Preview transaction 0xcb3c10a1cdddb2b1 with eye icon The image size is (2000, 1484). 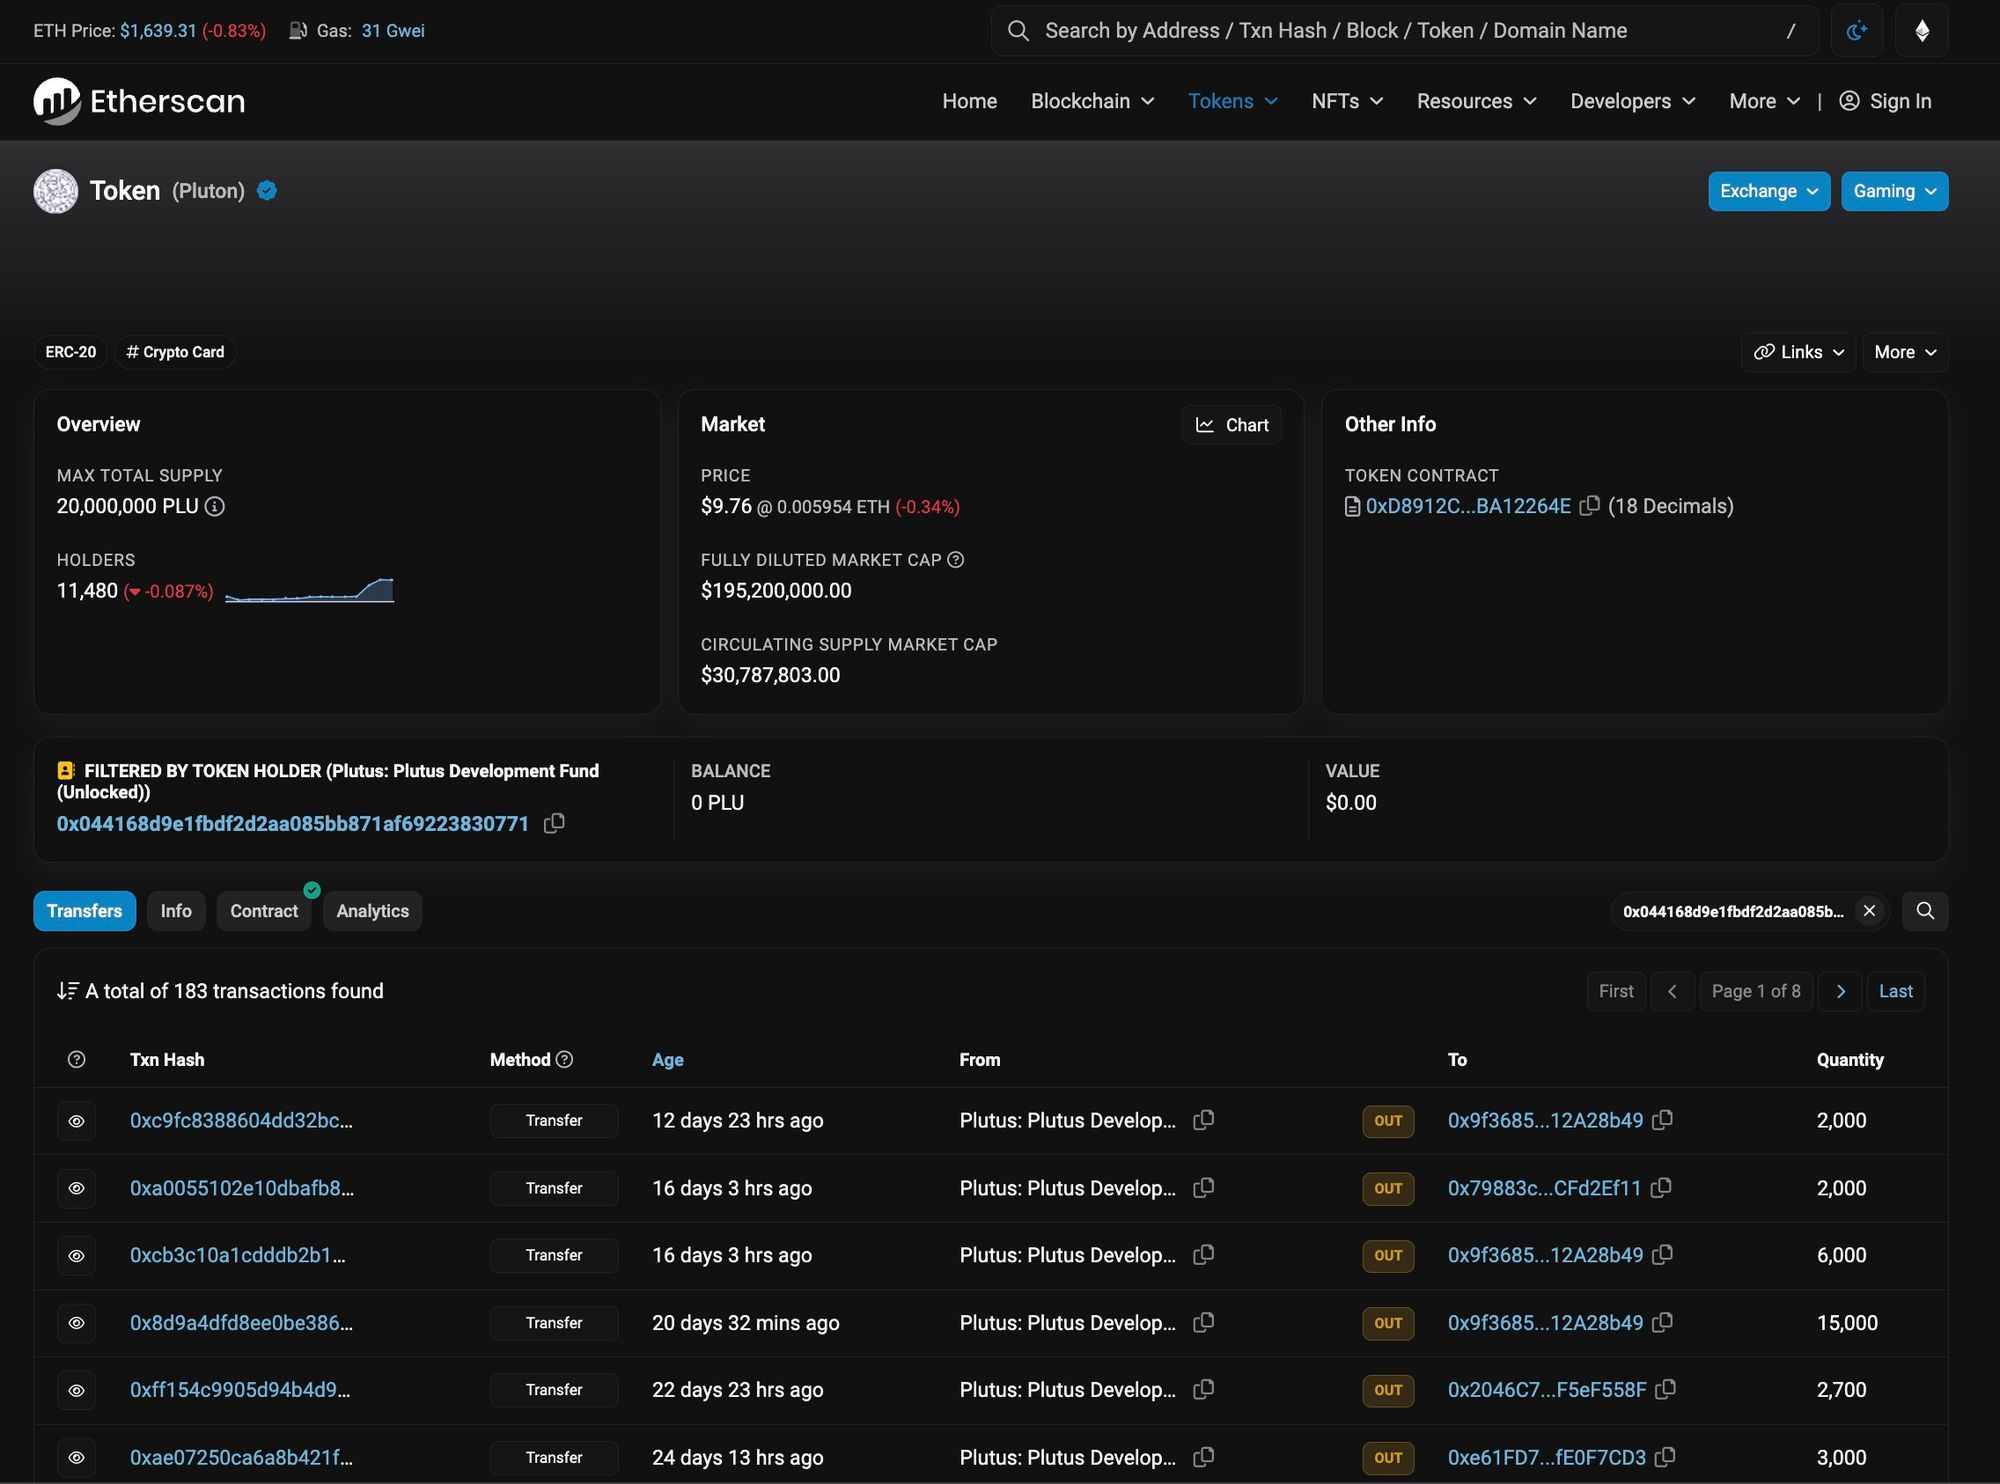click(x=76, y=1255)
